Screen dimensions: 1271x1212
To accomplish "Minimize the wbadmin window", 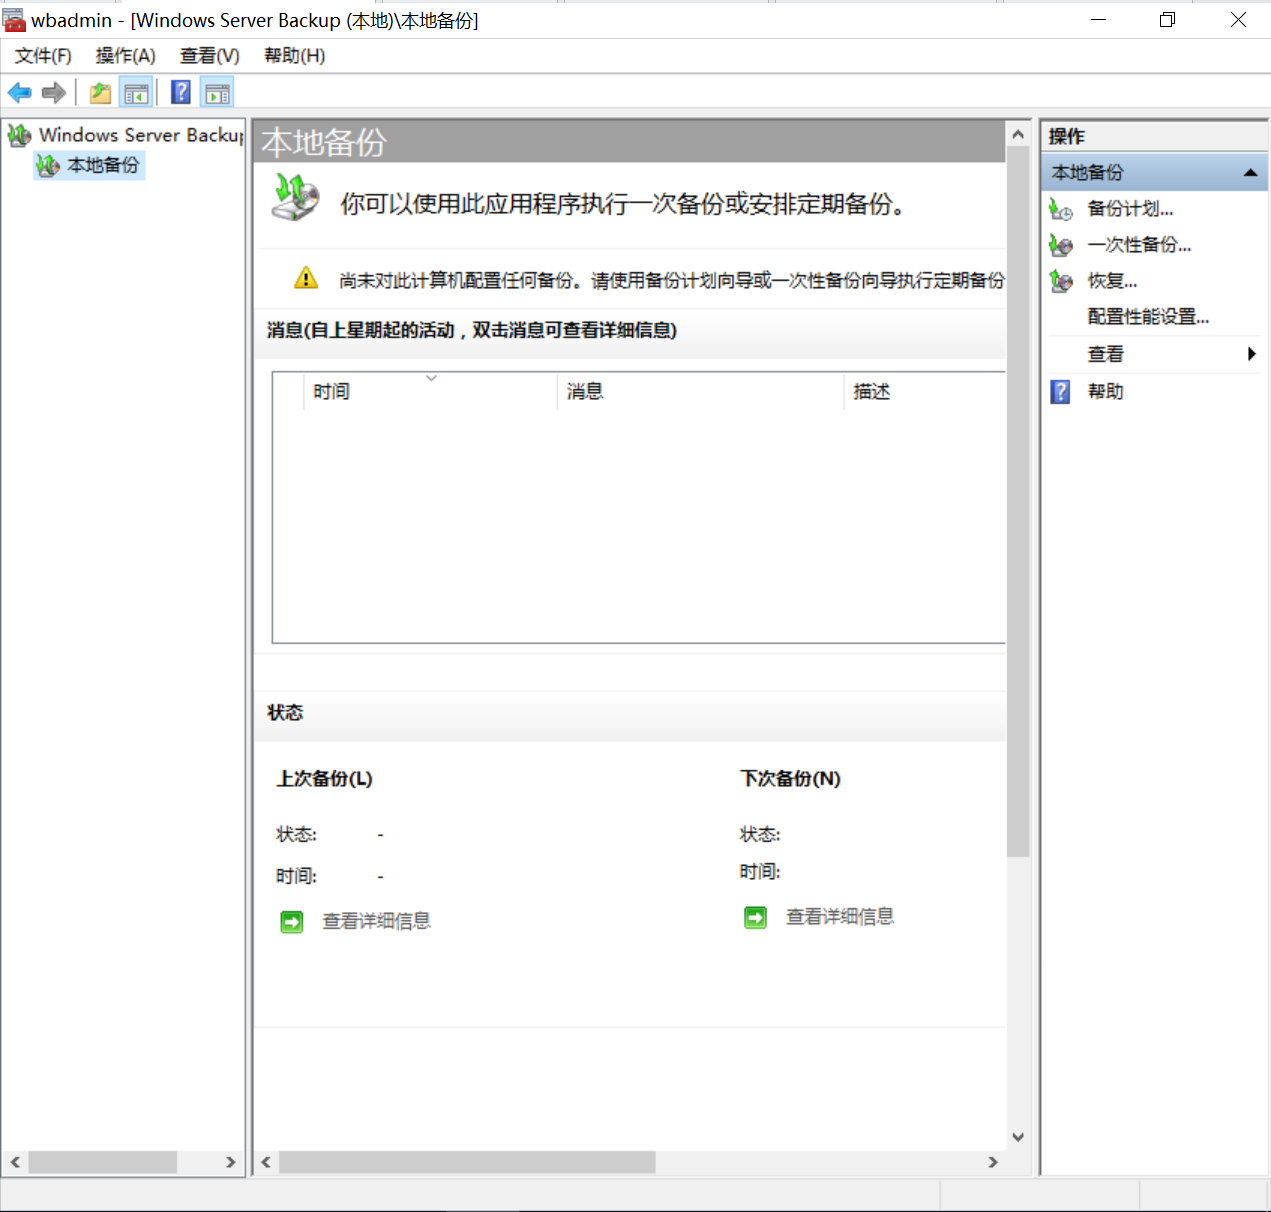I will point(1098,20).
